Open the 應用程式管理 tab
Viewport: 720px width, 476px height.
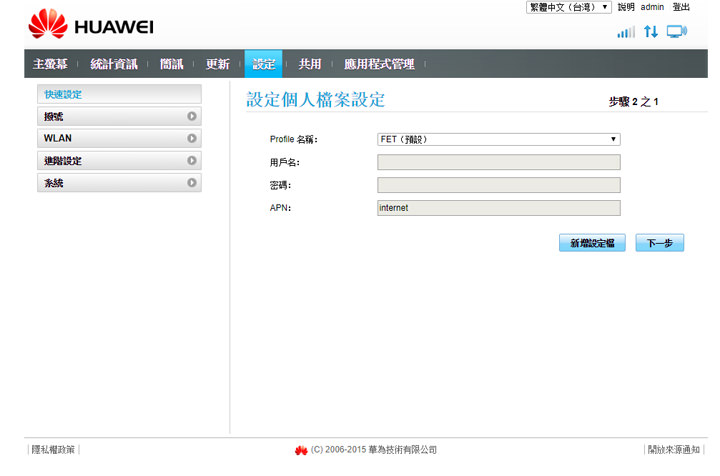pyautogui.click(x=379, y=64)
